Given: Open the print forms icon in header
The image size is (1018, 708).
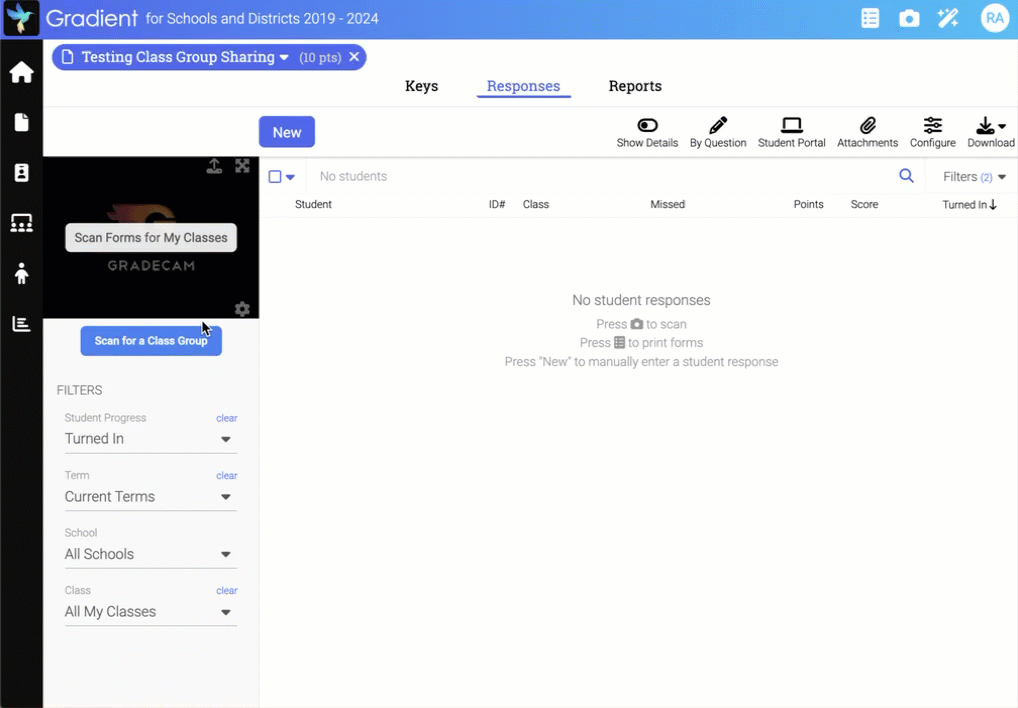Looking at the screenshot, I should click(x=869, y=18).
